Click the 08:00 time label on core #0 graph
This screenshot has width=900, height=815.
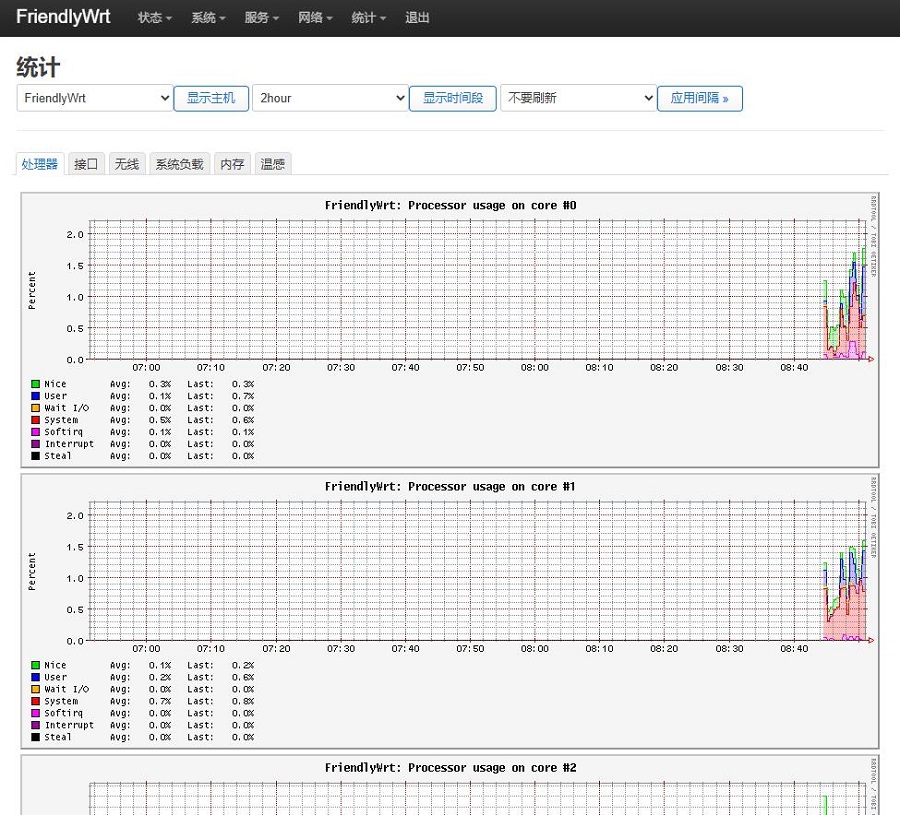click(x=535, y=368)
